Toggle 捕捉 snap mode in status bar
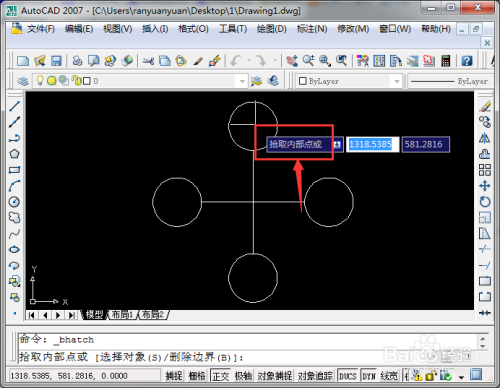This screenshot has height=388, width=500. [x=174, y=376]
